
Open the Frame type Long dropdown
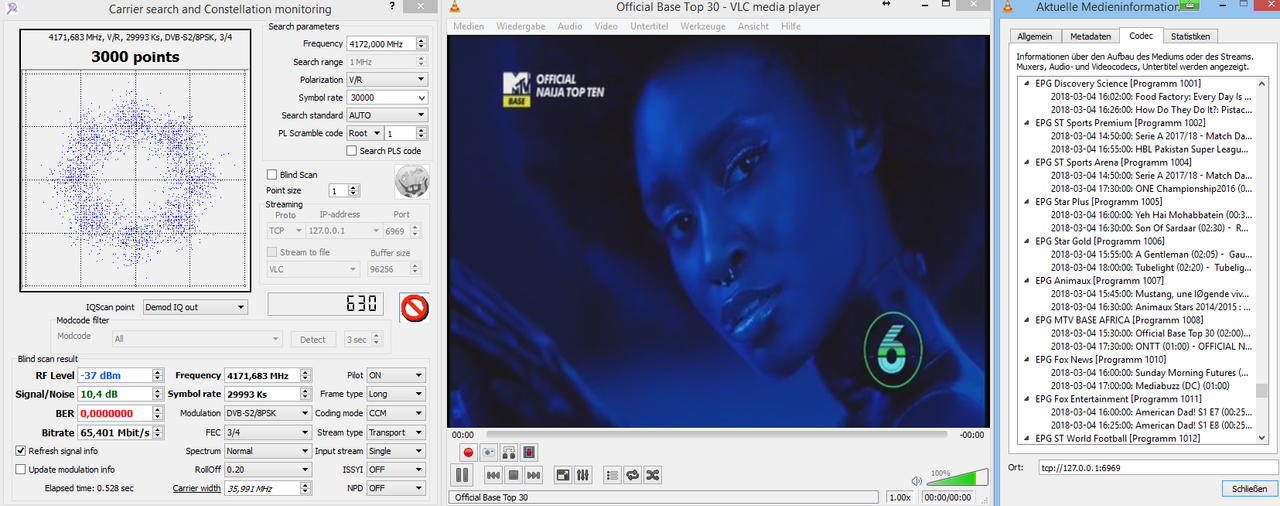tap(397, 394)
